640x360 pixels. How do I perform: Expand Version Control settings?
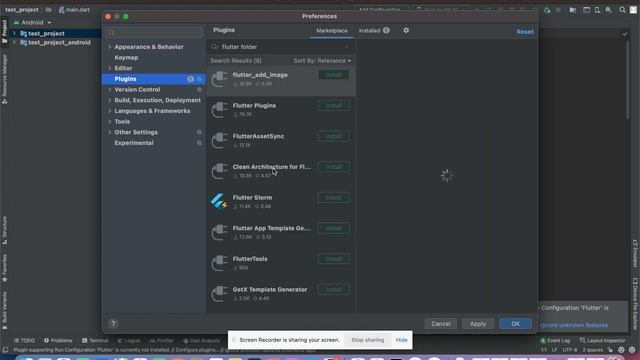click(x=110, y=89)
